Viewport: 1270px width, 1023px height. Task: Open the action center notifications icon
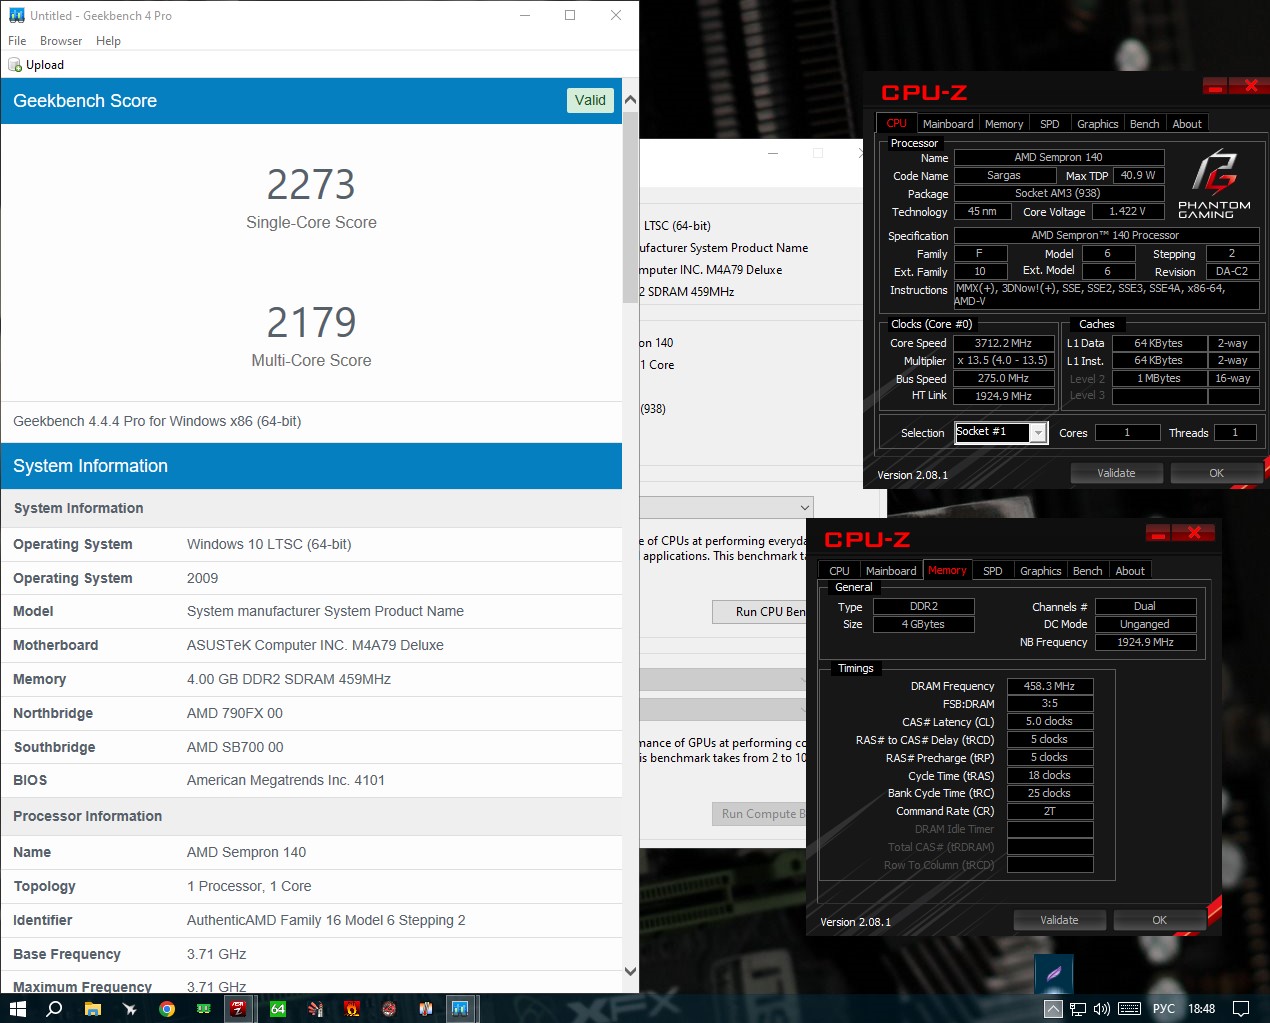pos(1241,1008)
